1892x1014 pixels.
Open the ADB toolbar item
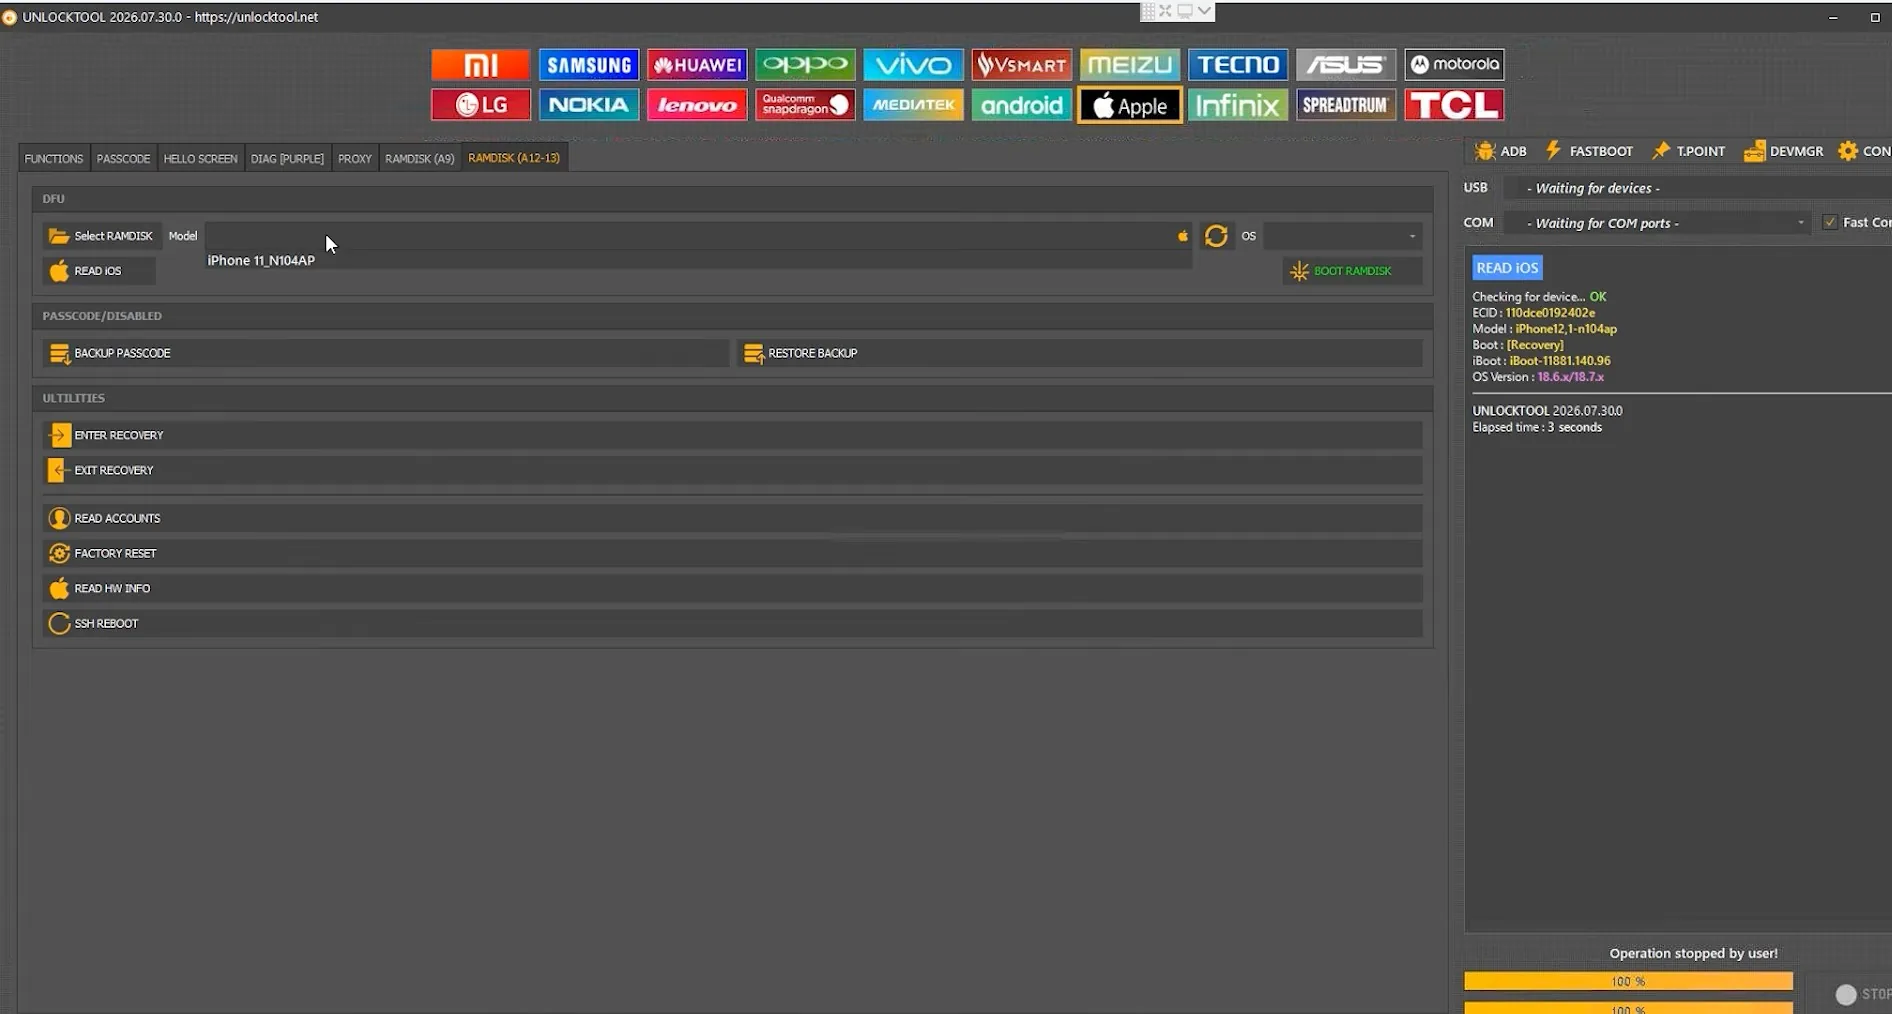point(1500,151)
